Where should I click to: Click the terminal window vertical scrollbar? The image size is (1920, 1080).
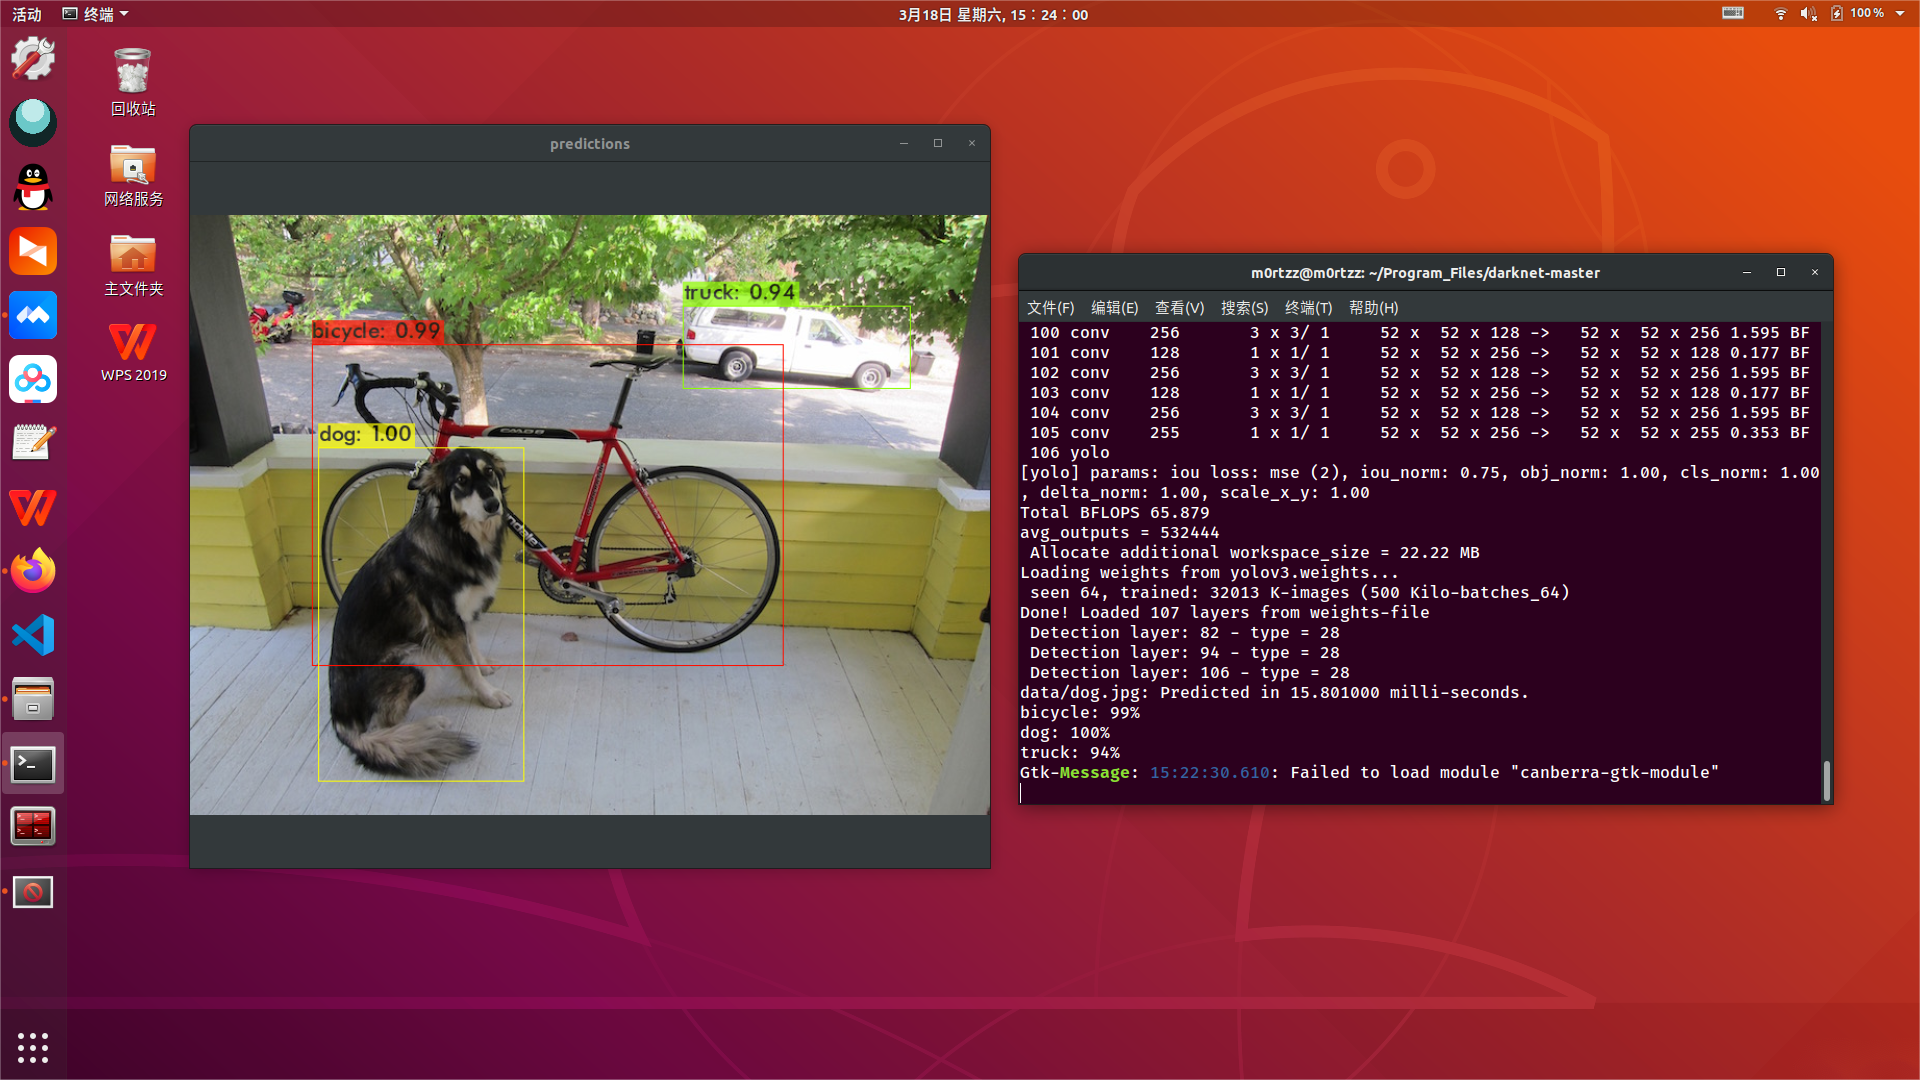tap(1826, 780)
